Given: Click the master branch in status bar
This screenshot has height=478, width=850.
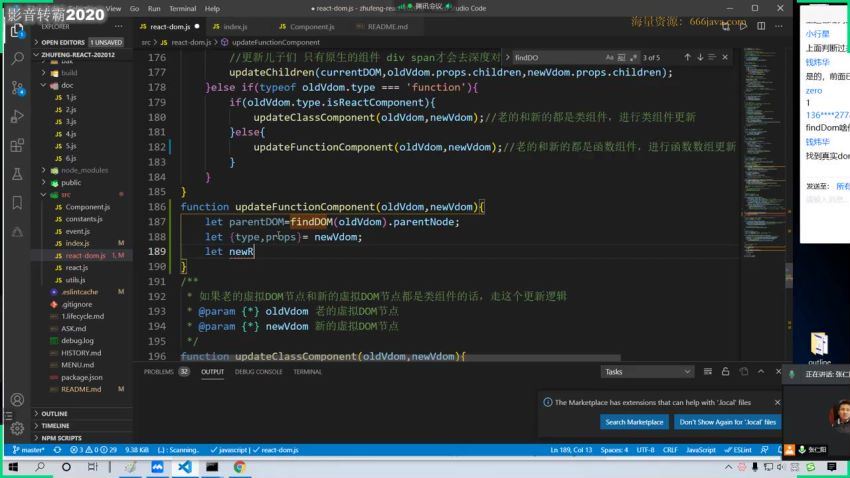Looking at the screenshot, I should coord(28,450).
